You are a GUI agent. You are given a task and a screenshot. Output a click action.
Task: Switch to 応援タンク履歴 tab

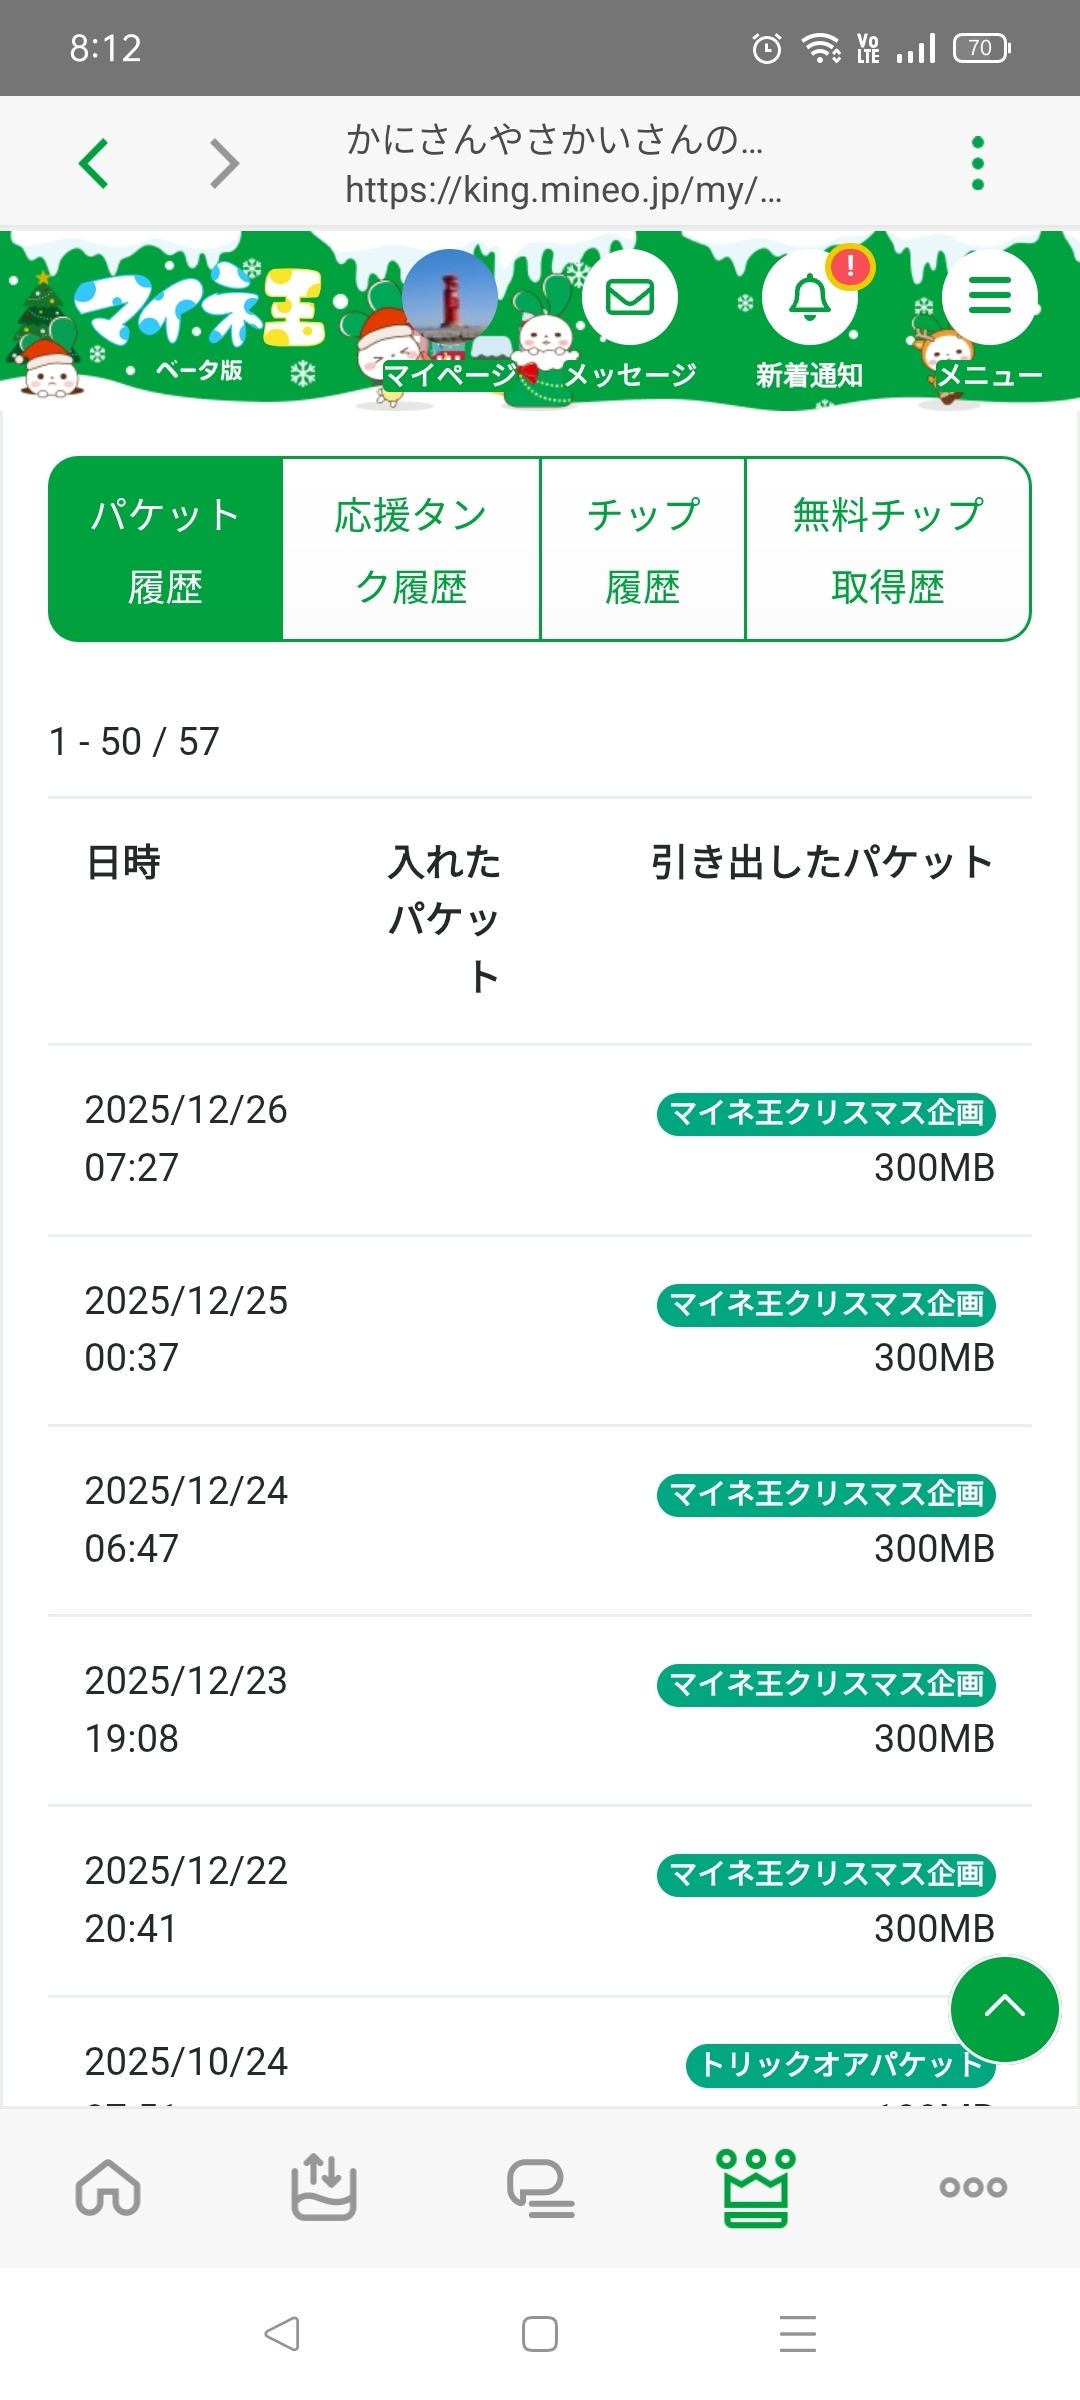coord(411,549)
